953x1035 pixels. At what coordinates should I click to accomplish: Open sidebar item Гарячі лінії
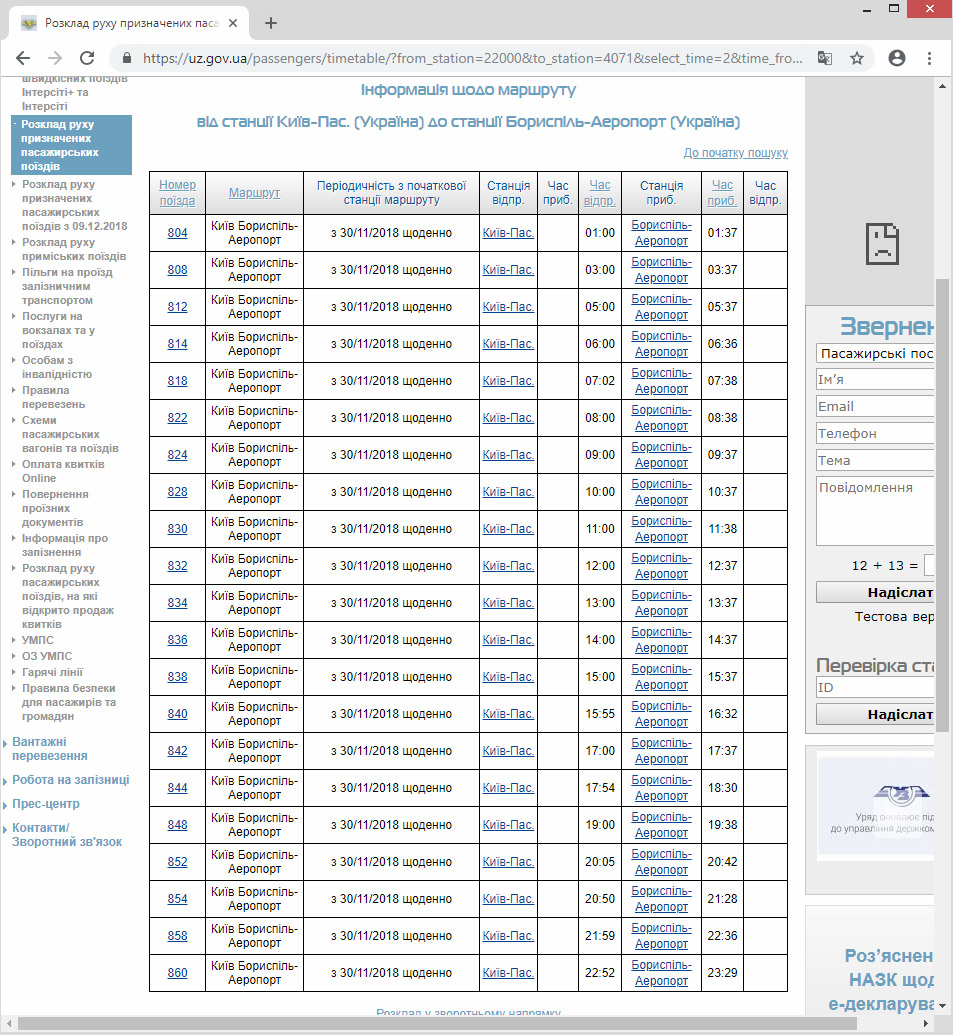[x=53, y=672]
